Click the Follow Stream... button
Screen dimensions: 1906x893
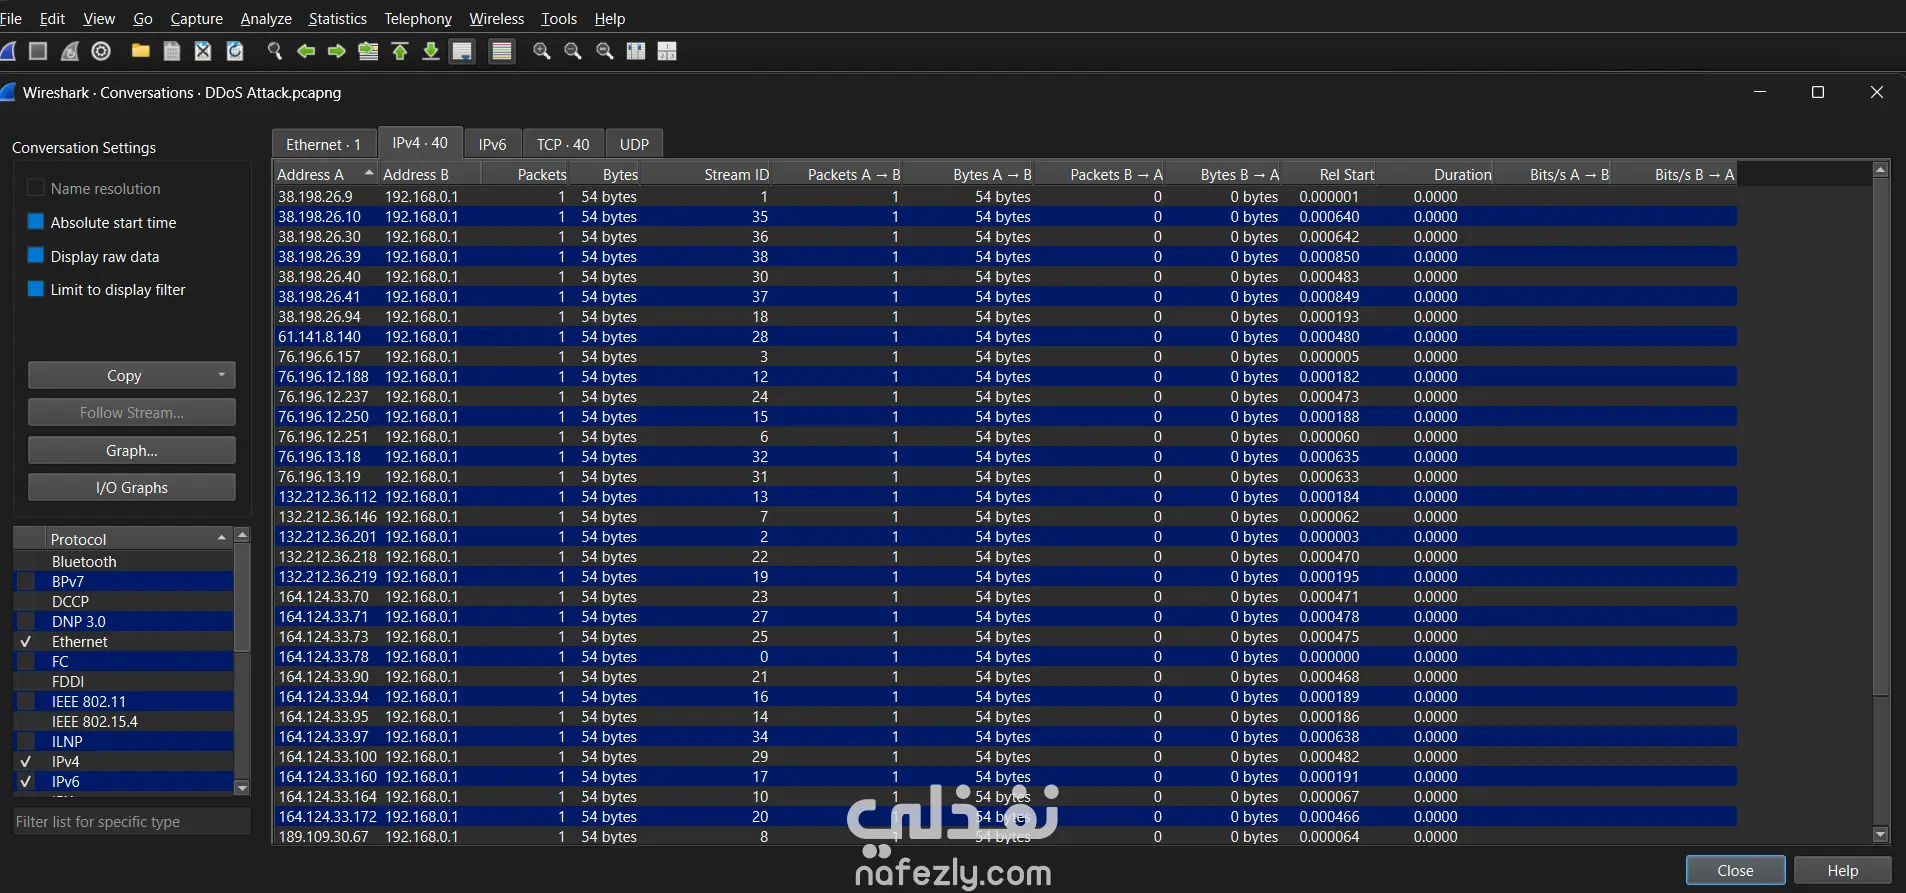tap(132, 412)
